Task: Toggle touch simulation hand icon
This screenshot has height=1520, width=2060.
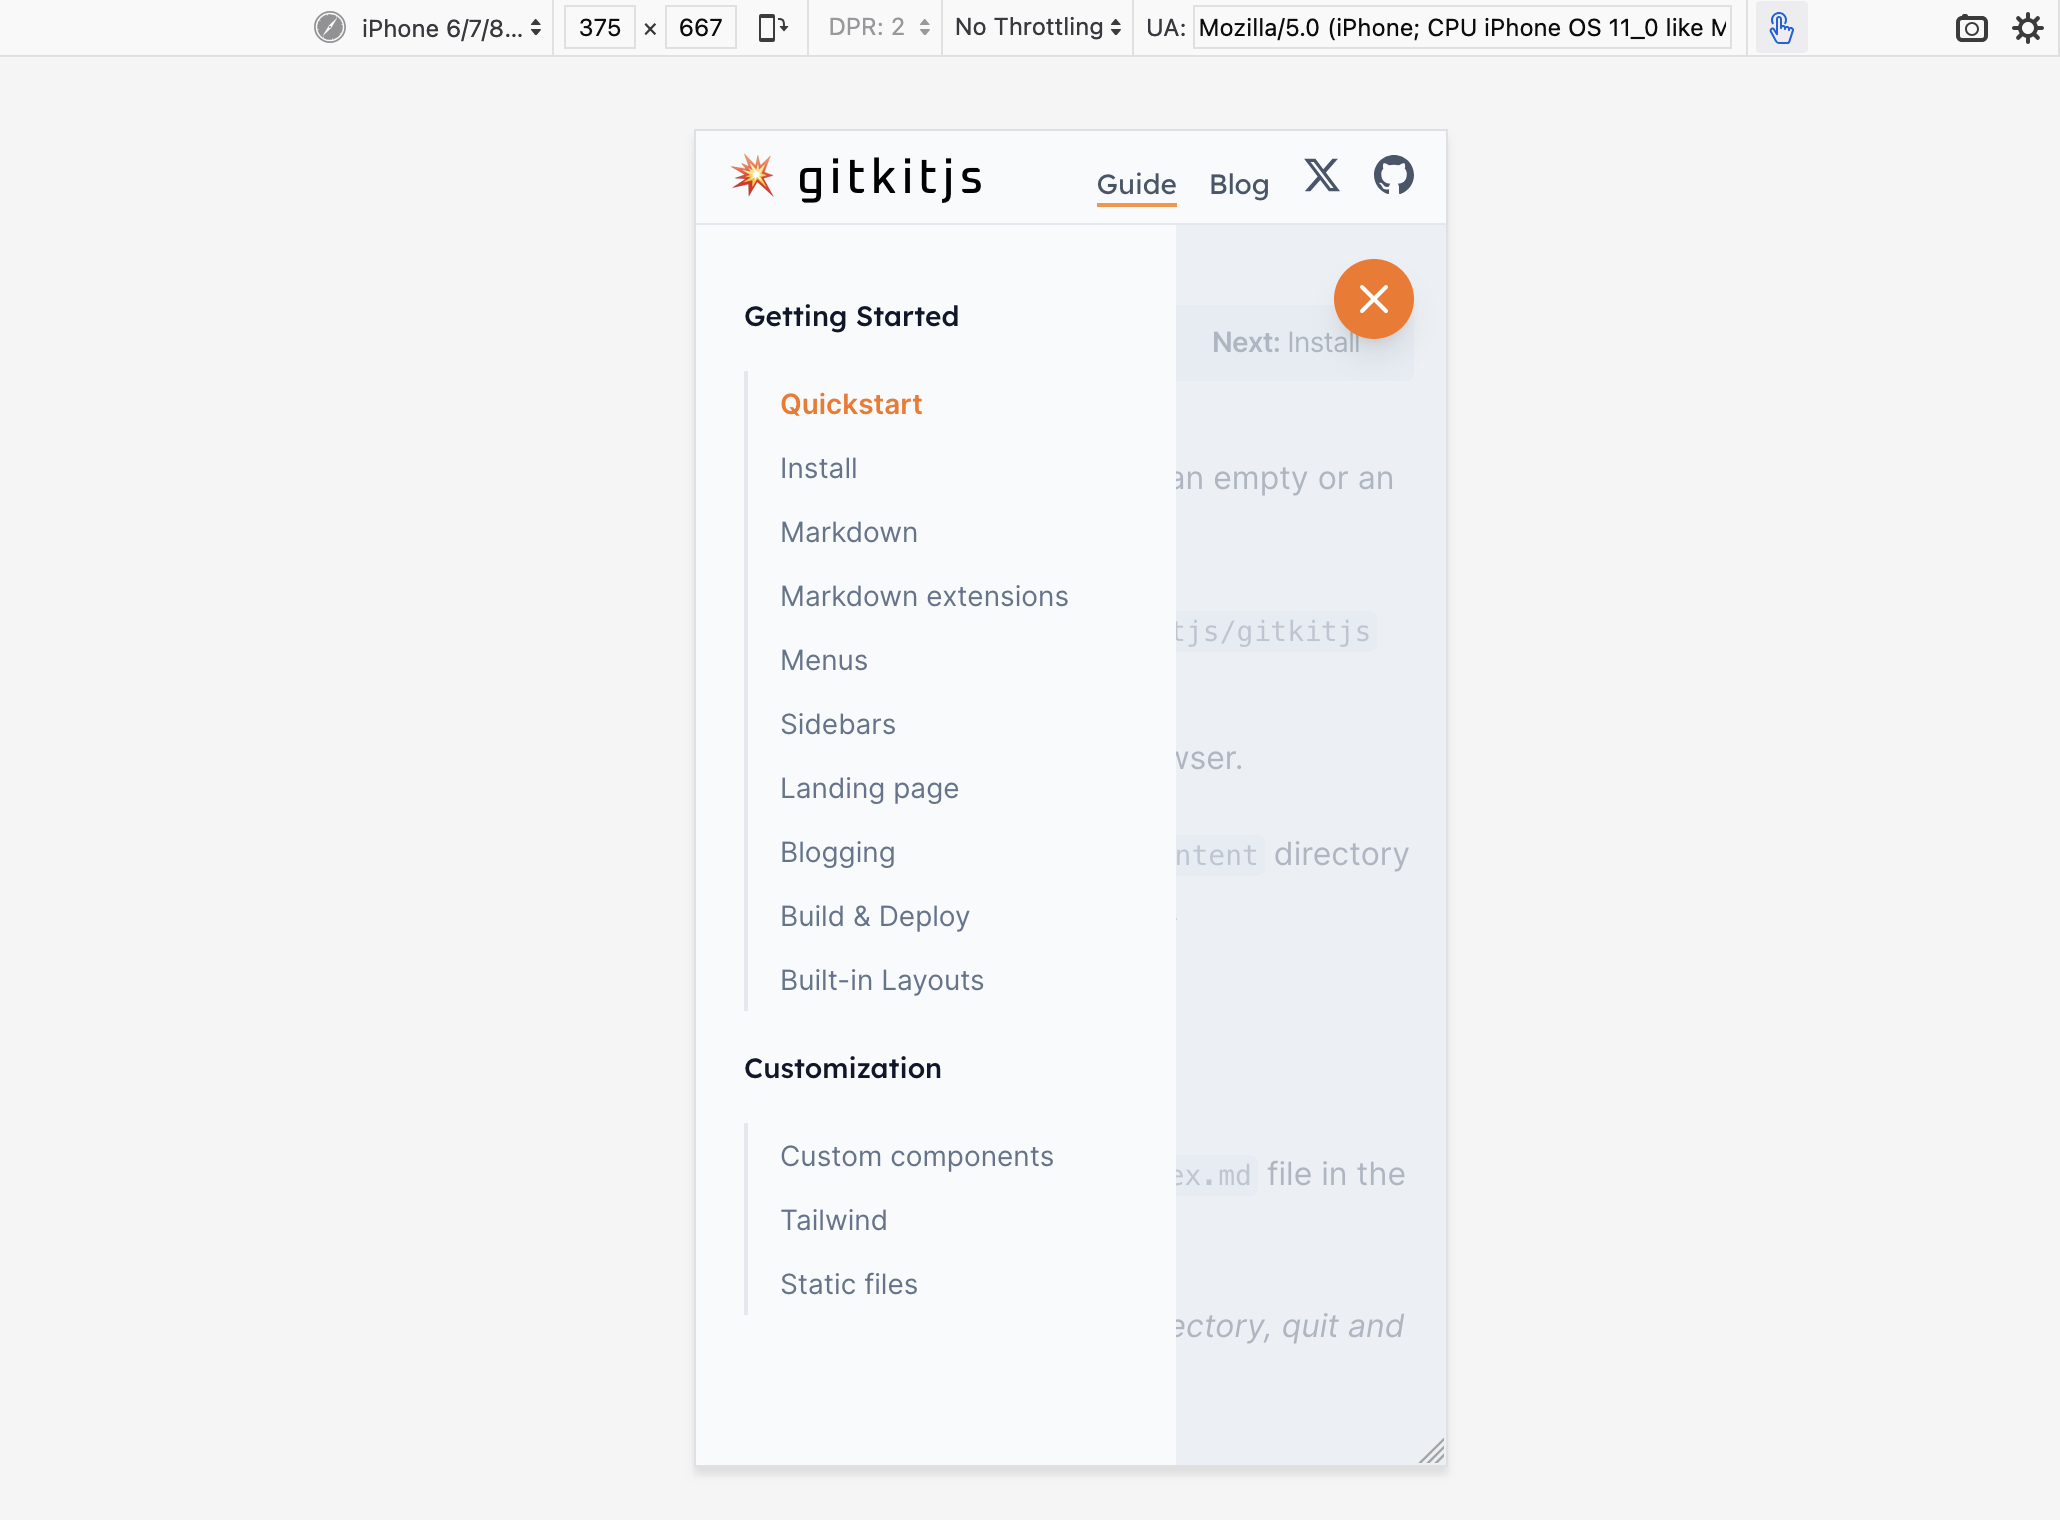Action: (x=1781, y=27)
